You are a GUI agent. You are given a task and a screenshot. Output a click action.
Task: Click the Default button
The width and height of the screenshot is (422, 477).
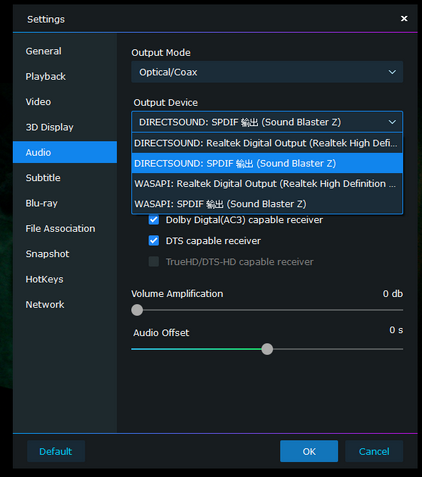point(56,451)
